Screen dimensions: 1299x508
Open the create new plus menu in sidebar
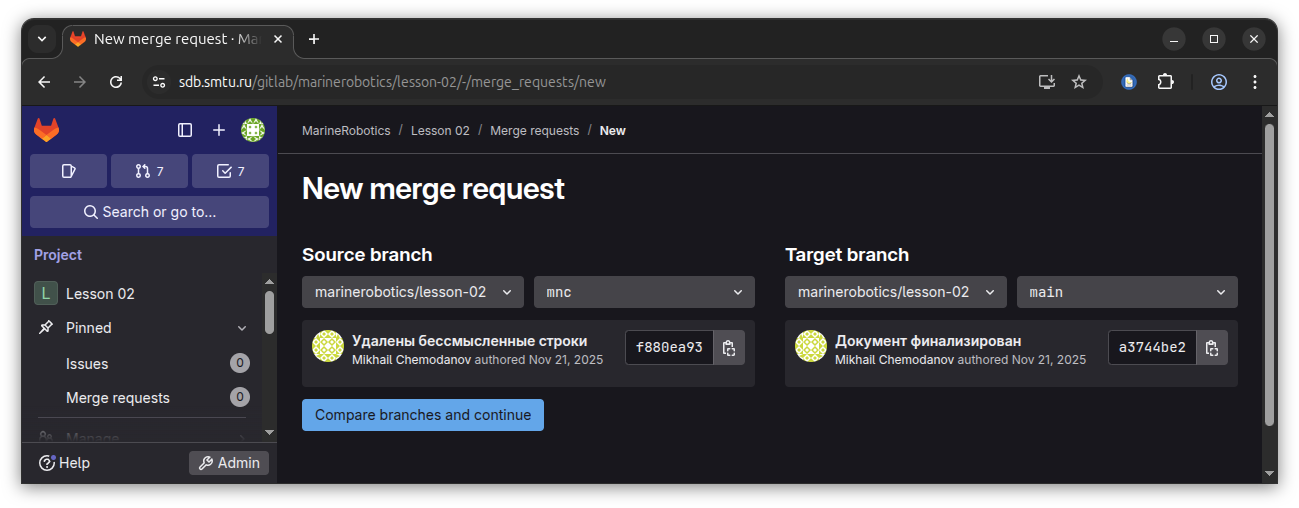click(x=219, y=130)
